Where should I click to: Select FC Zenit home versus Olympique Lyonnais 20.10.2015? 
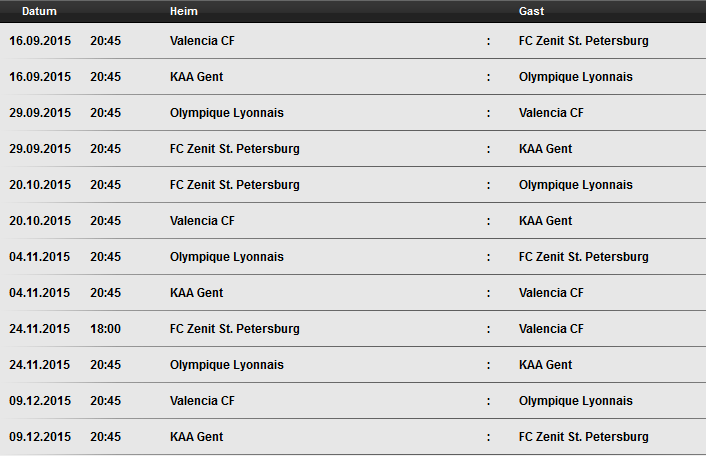[x=235, y=185]
